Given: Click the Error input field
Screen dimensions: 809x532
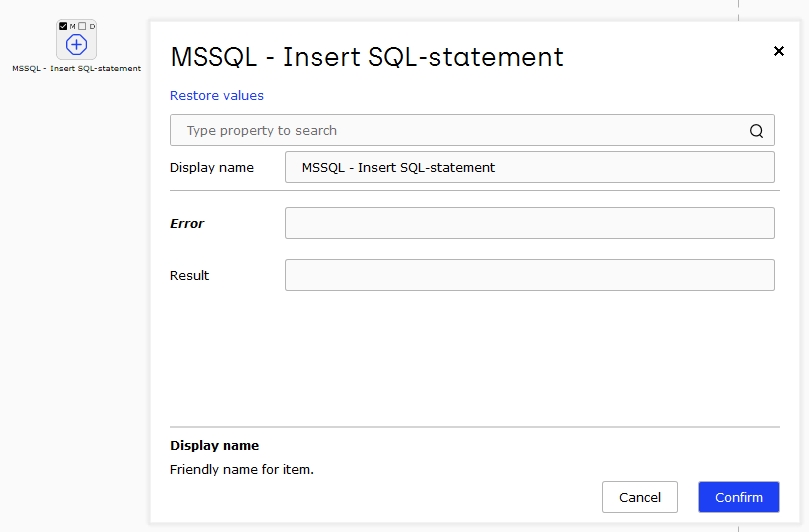Looking at the screenshot, I should [x=530, y=223].
